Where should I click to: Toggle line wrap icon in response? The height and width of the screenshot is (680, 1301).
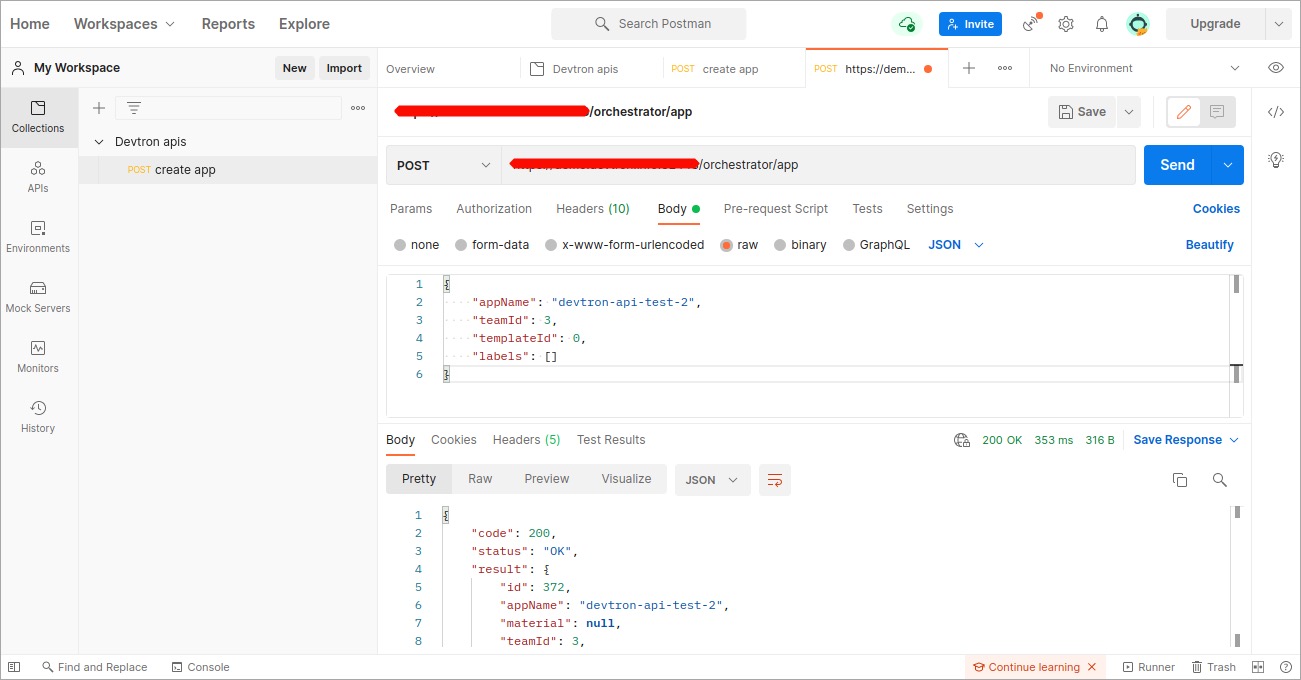(x=774, y=480)
